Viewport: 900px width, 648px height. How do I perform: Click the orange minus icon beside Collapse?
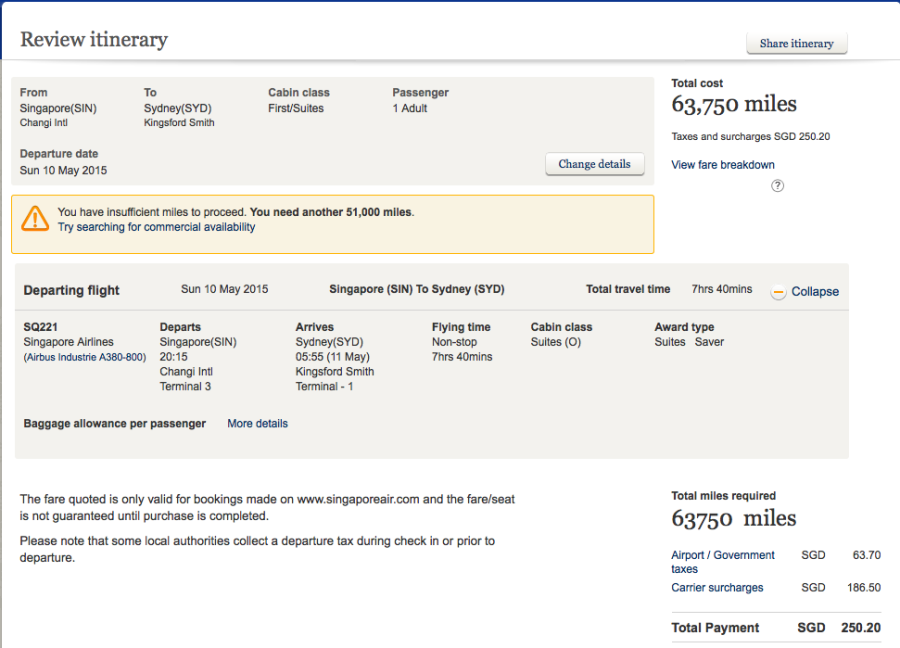778,292
